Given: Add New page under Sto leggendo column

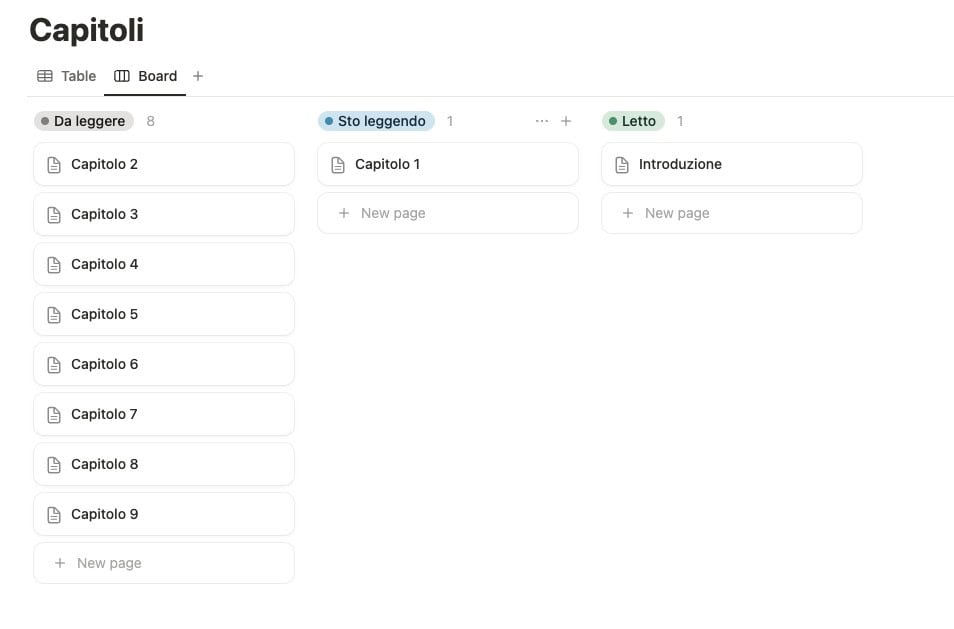Looking at the screenshot, I should click(x=448, y=213).
